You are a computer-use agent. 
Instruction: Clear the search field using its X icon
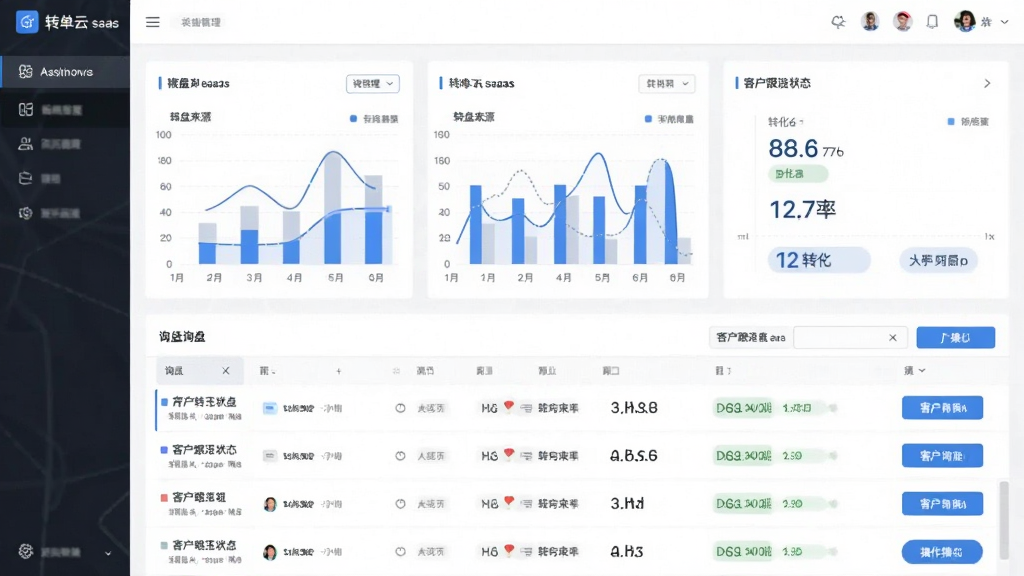893,338
